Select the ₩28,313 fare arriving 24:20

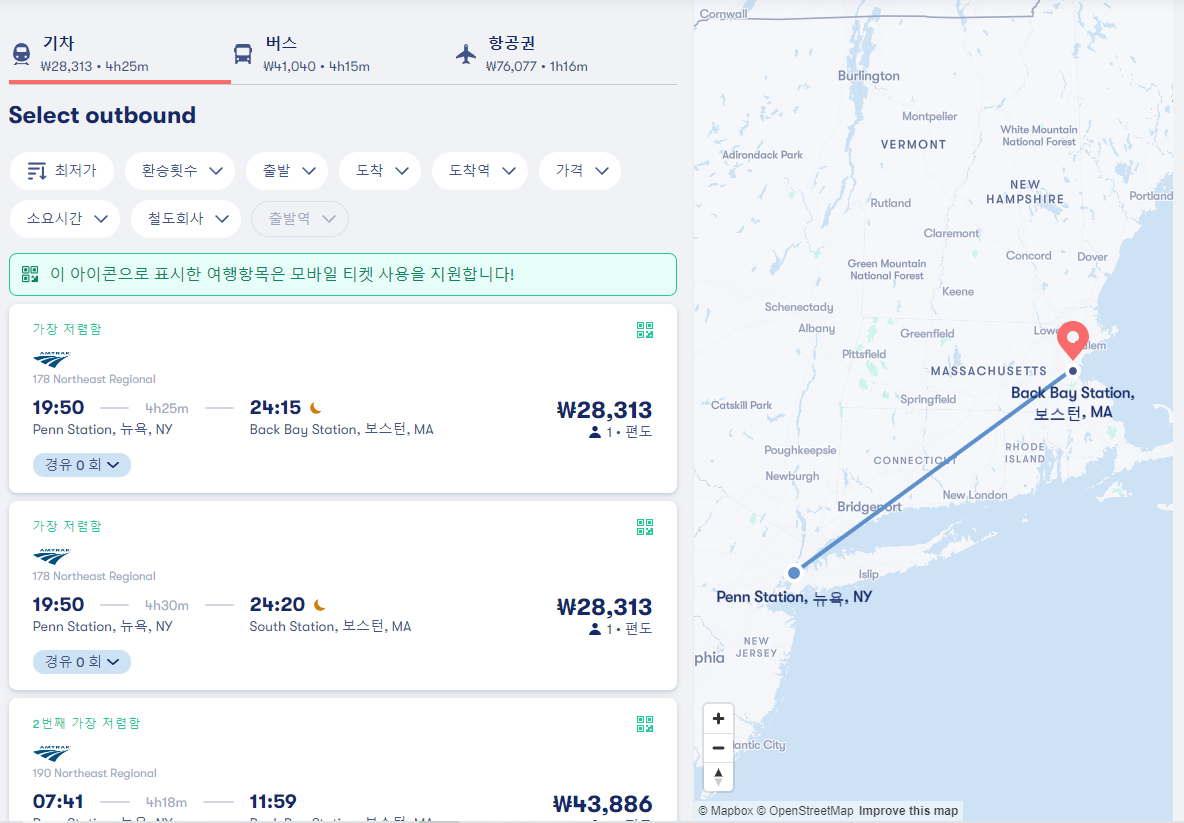[x=604, y=607]
